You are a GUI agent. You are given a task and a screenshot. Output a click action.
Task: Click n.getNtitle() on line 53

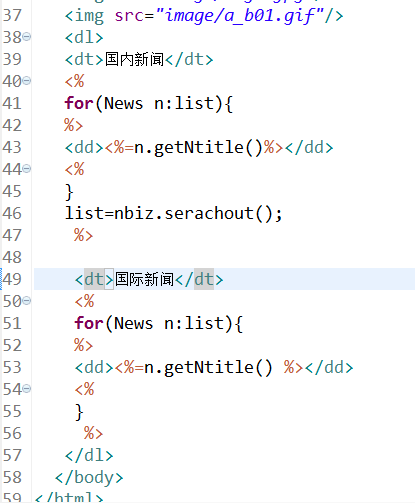pyautogui.click(x=208, y=368)
